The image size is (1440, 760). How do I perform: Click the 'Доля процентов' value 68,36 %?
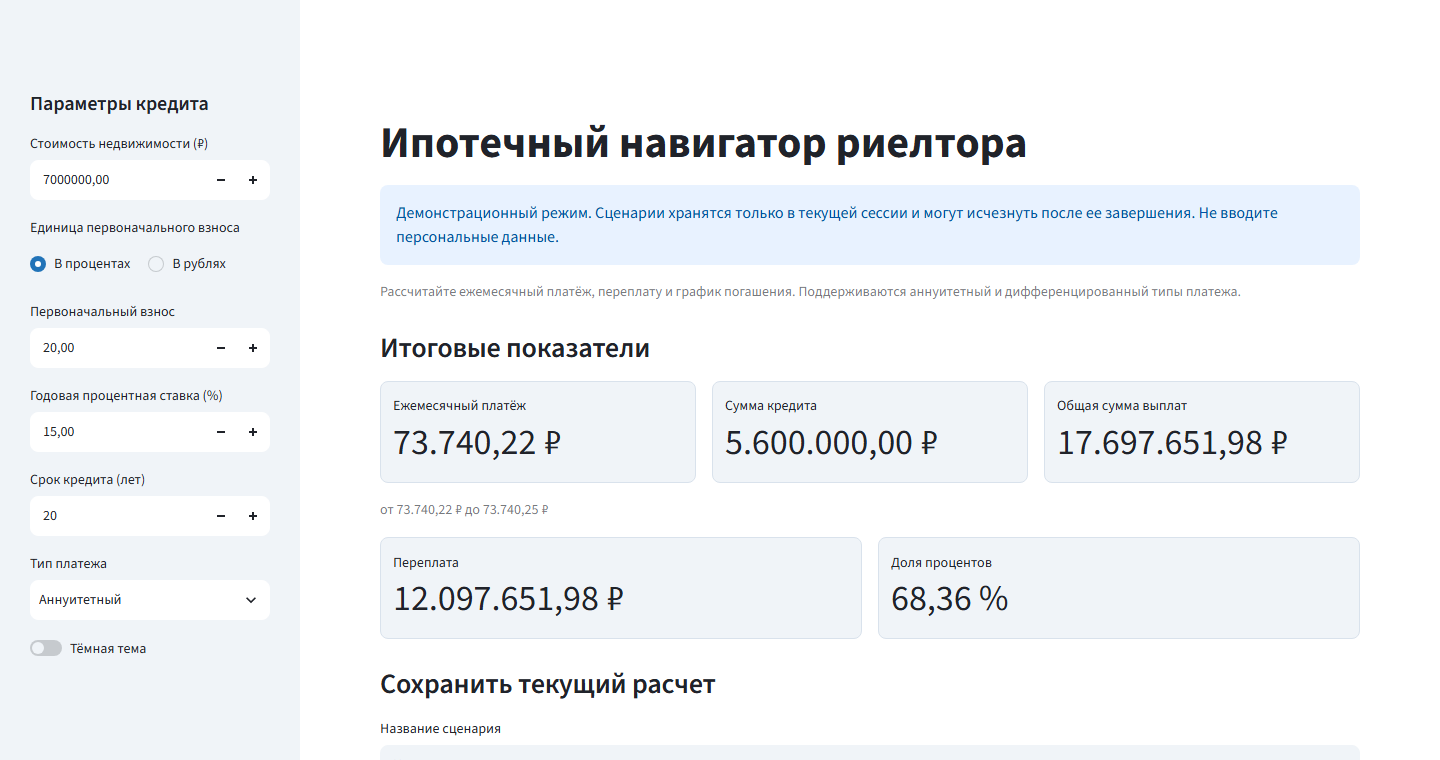coord(950,598)
